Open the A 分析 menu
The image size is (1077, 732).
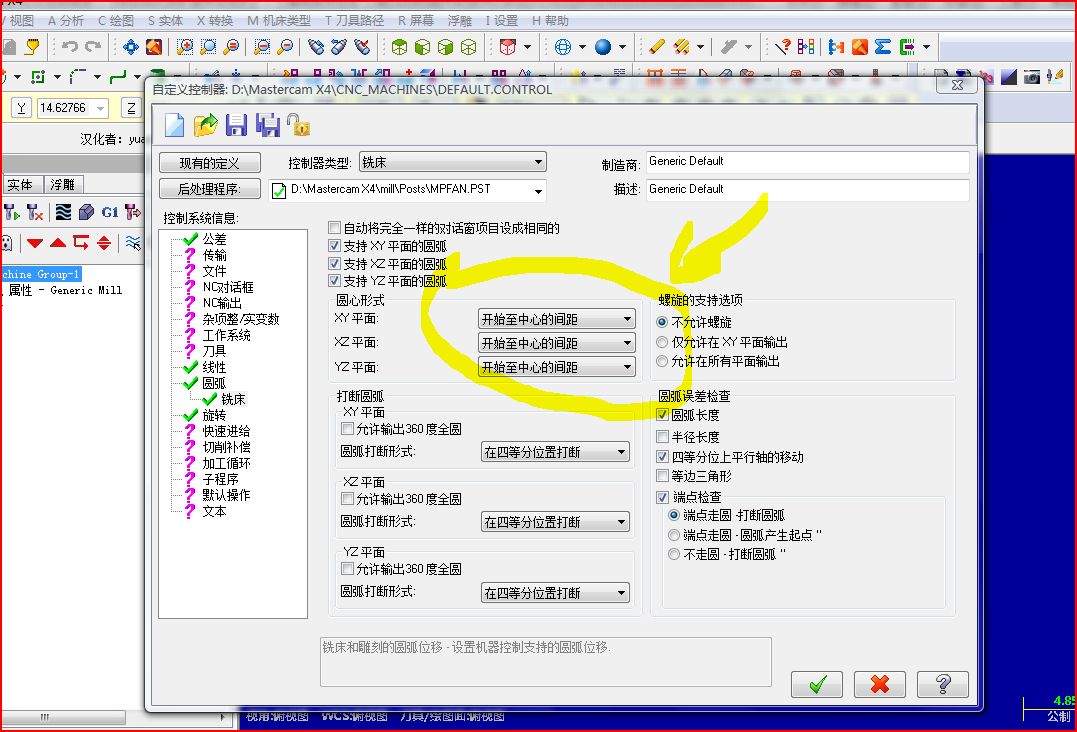click(66, 21)
